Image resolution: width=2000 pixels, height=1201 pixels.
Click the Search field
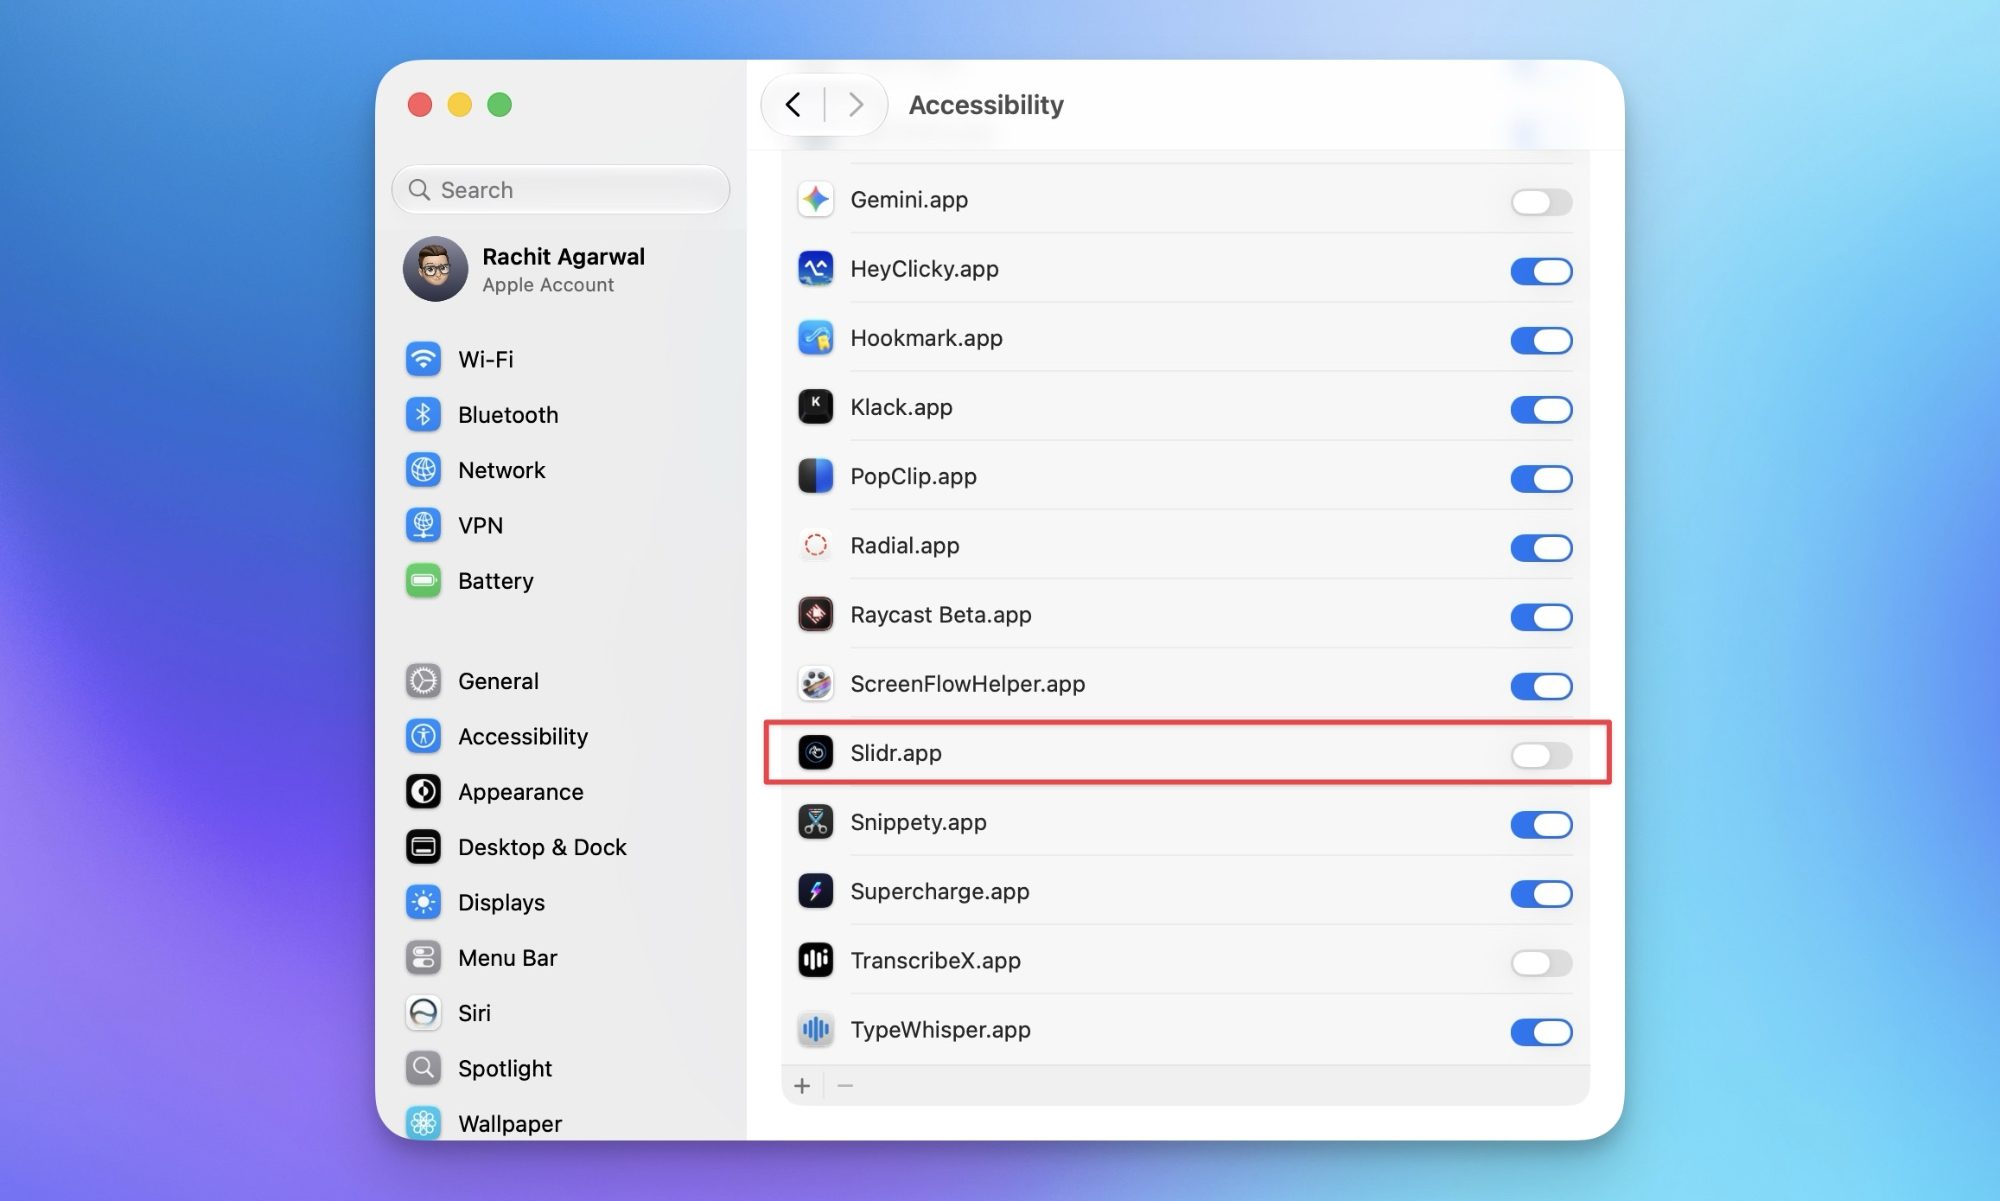click(560, 189)
